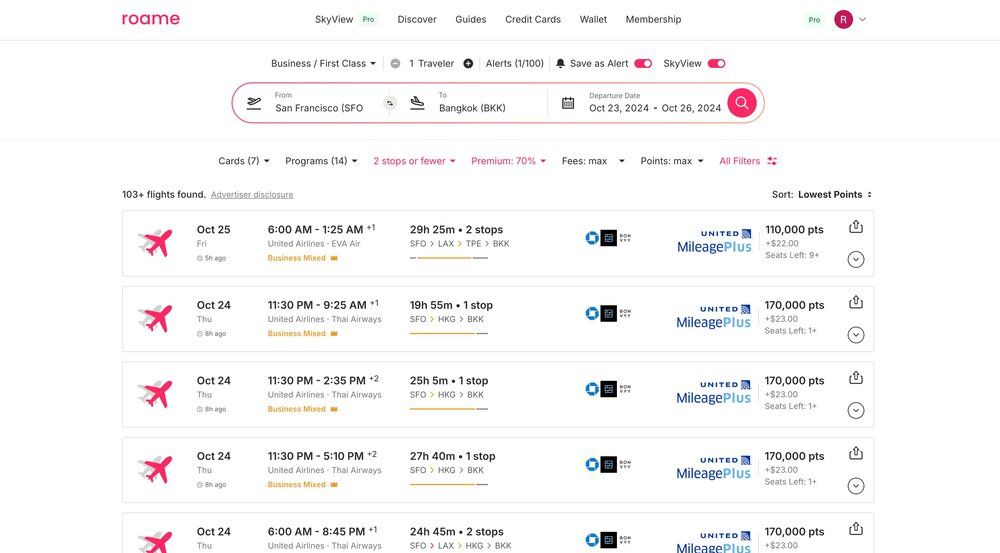Share the 110,000 pts Oct 25 flight
Screen dimensions: 1000x553
[x=856, y=226]
